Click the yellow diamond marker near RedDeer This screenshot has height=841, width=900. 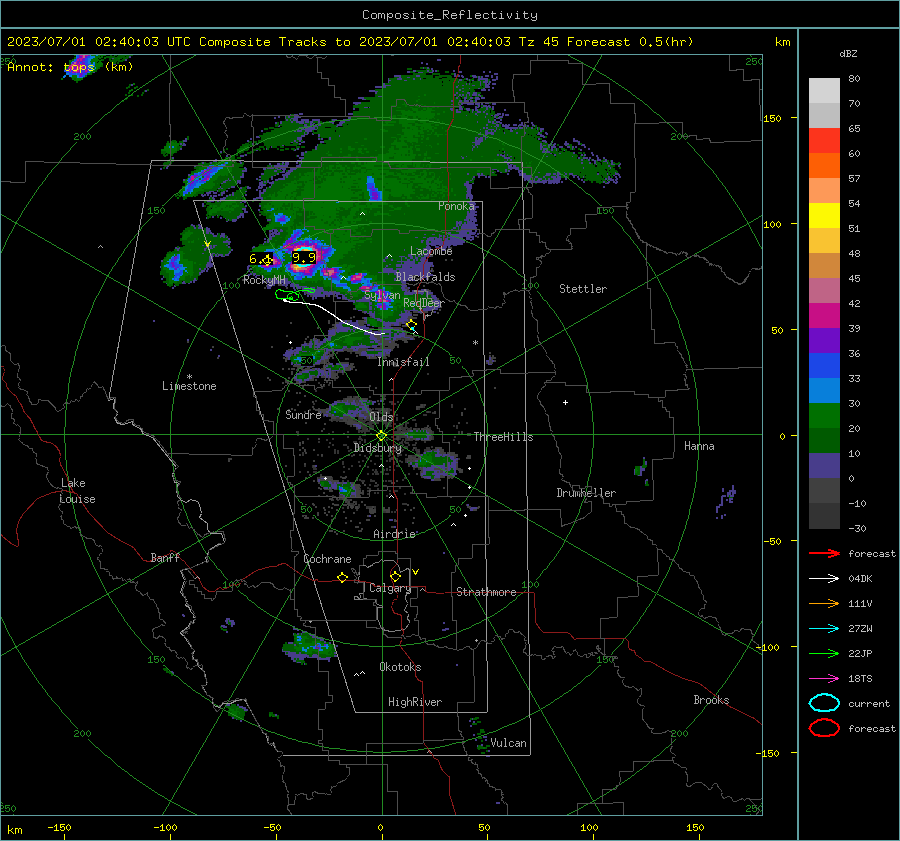[412, 325]
